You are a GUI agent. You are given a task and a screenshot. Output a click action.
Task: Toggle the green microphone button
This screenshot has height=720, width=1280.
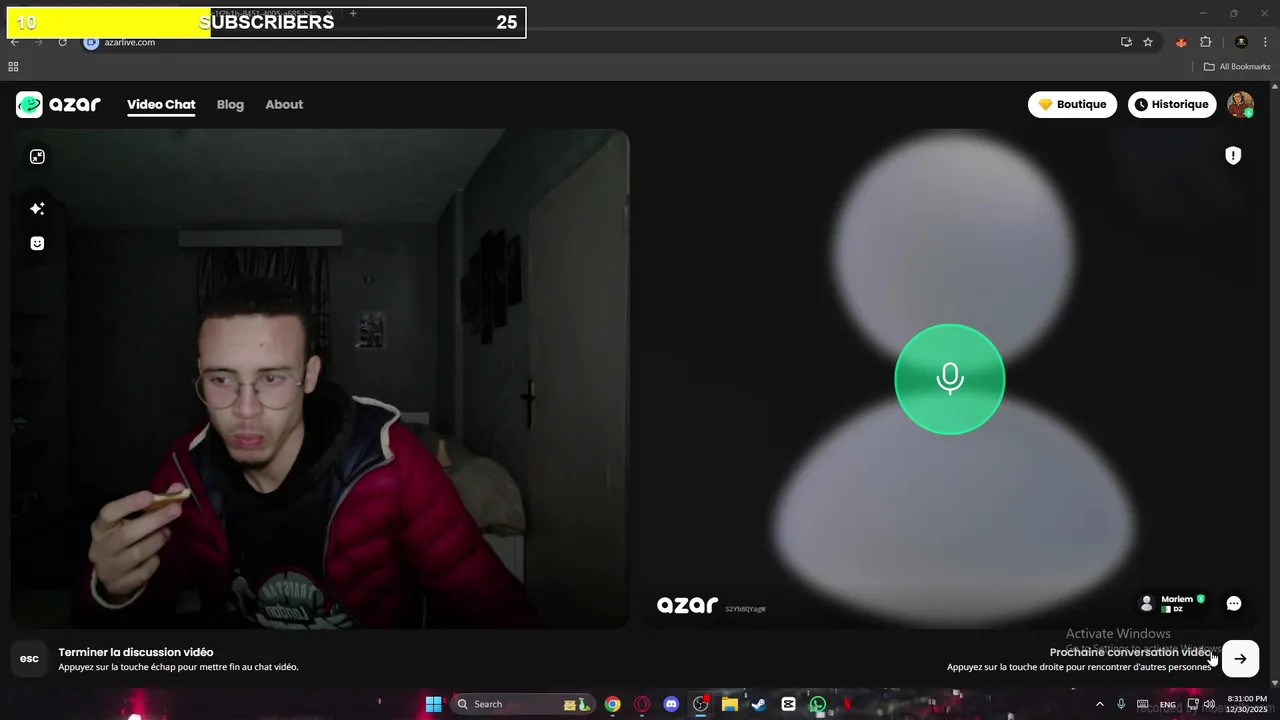(949, 379)
